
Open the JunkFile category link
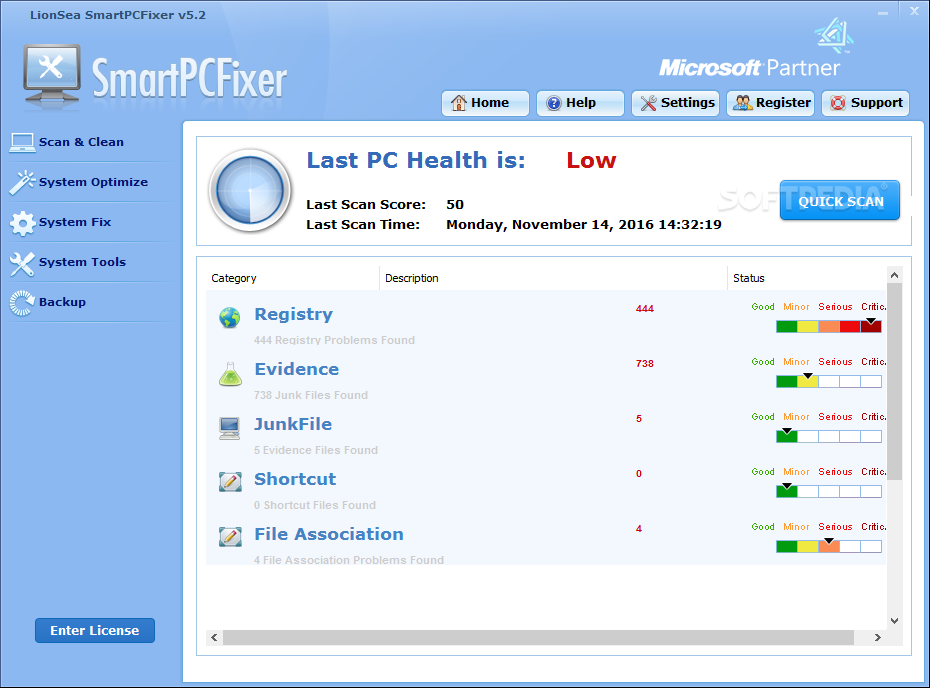click(293, 424)
